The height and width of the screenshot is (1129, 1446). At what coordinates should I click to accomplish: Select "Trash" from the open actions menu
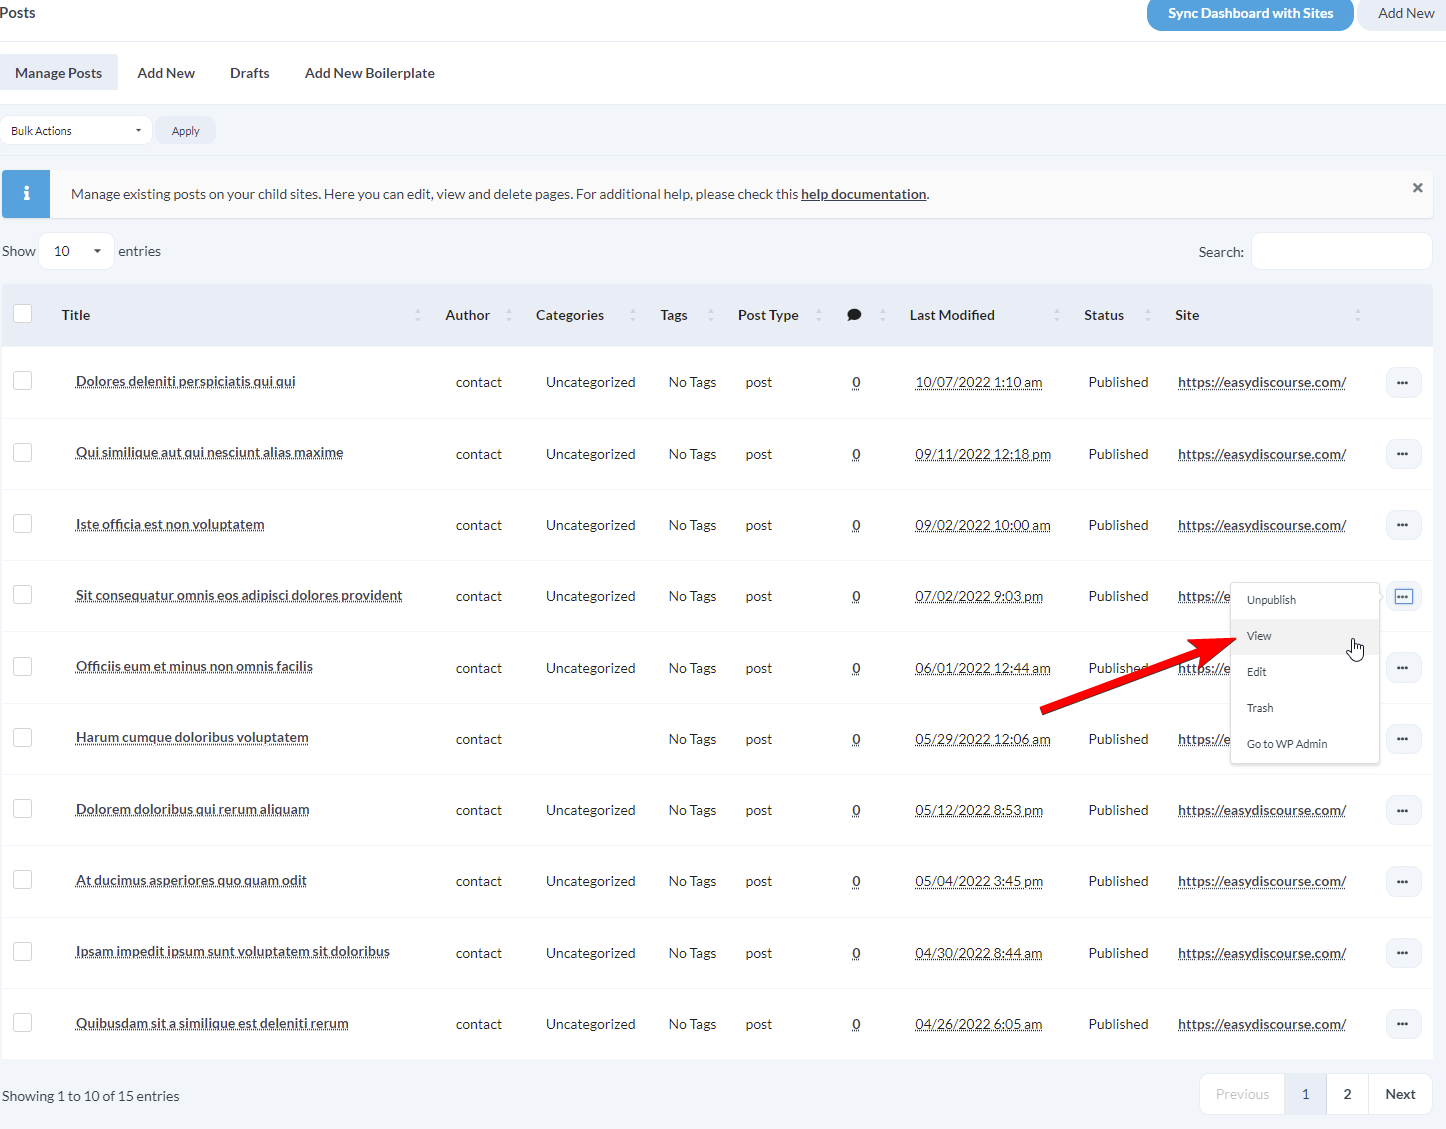click(x=1260, y=707)
